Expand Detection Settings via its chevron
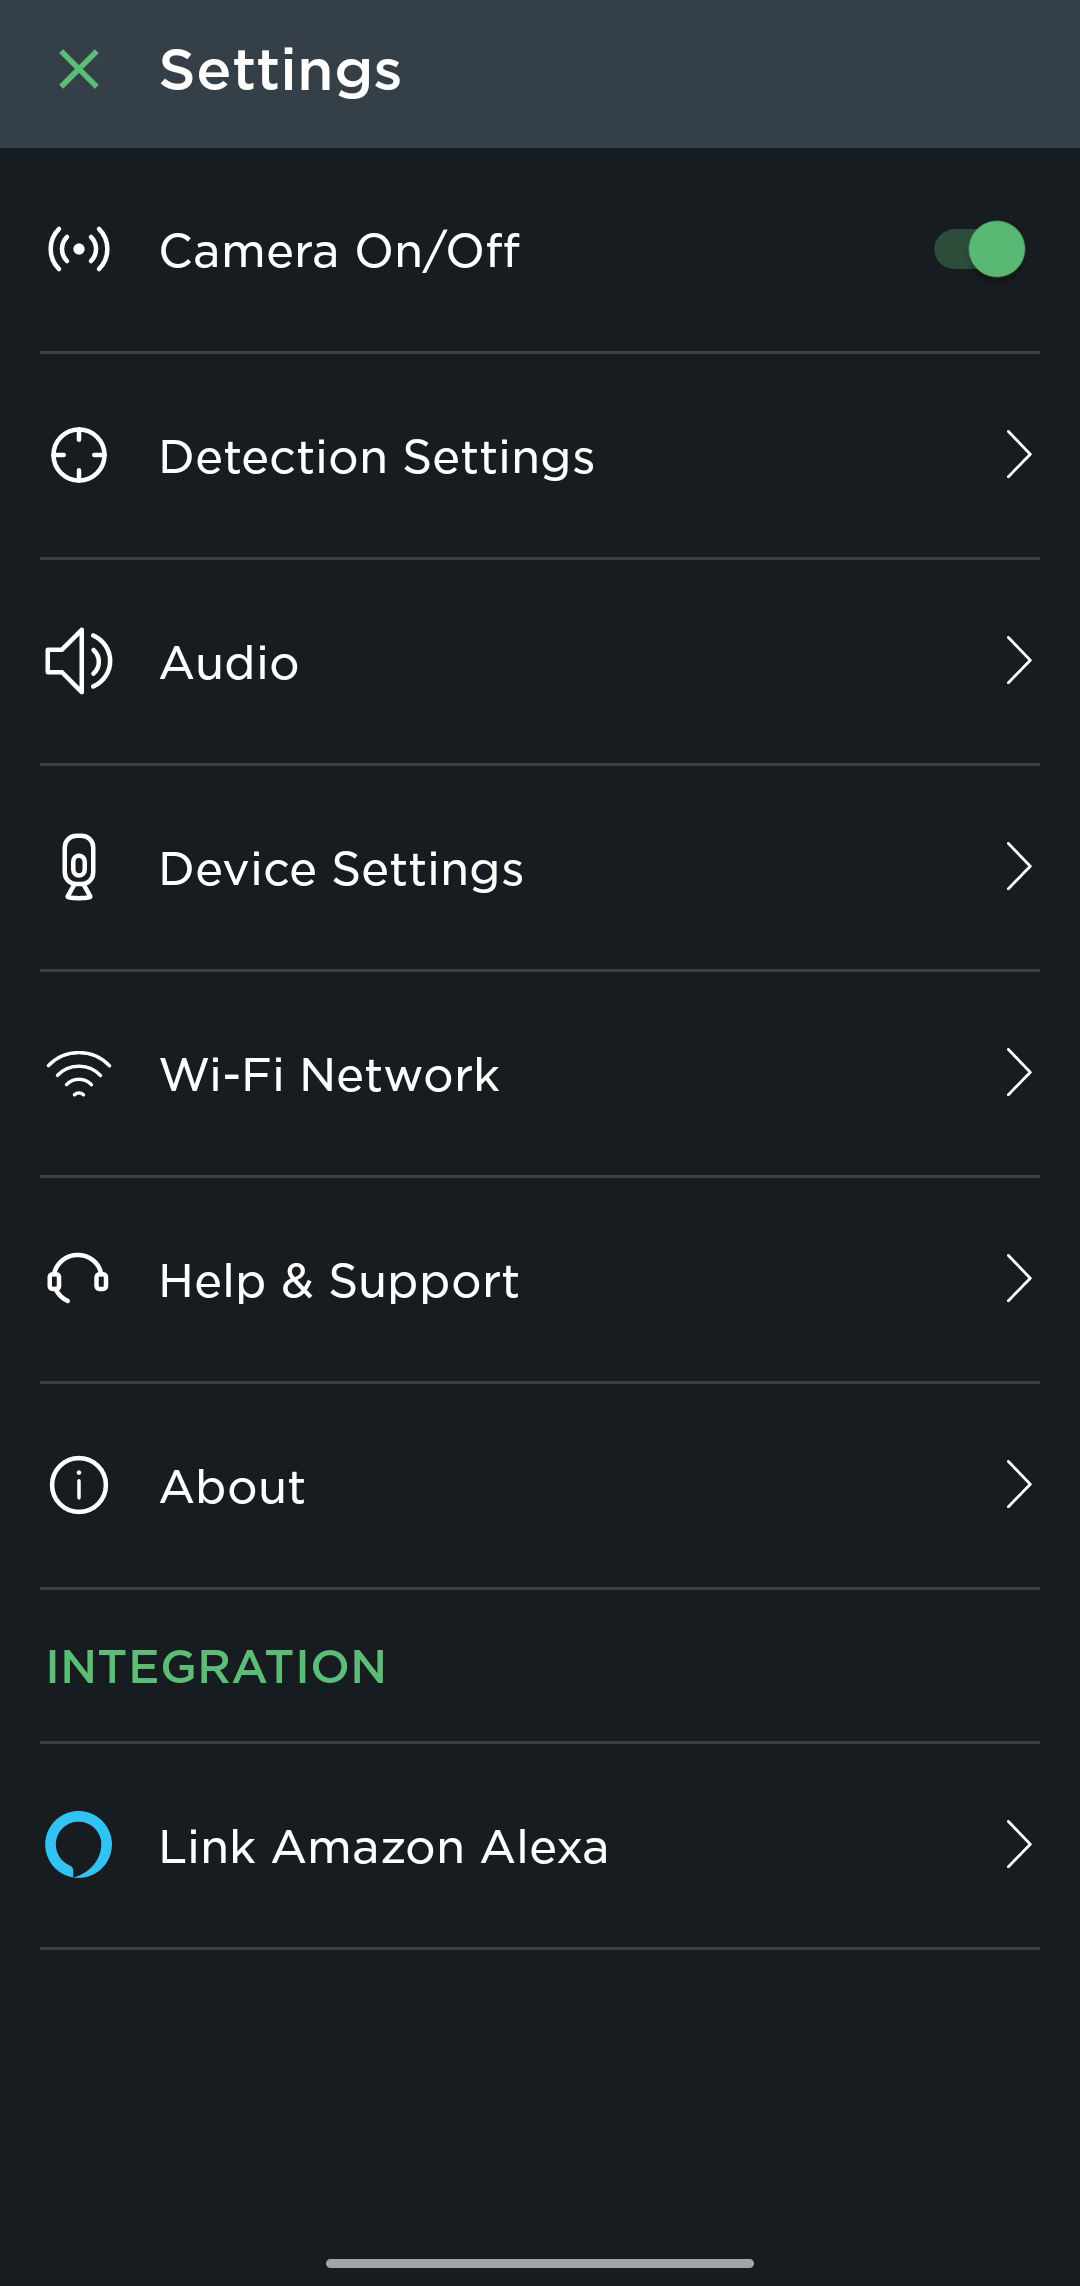Viewport: 1080px width, 2286px height. (1018, 455)
